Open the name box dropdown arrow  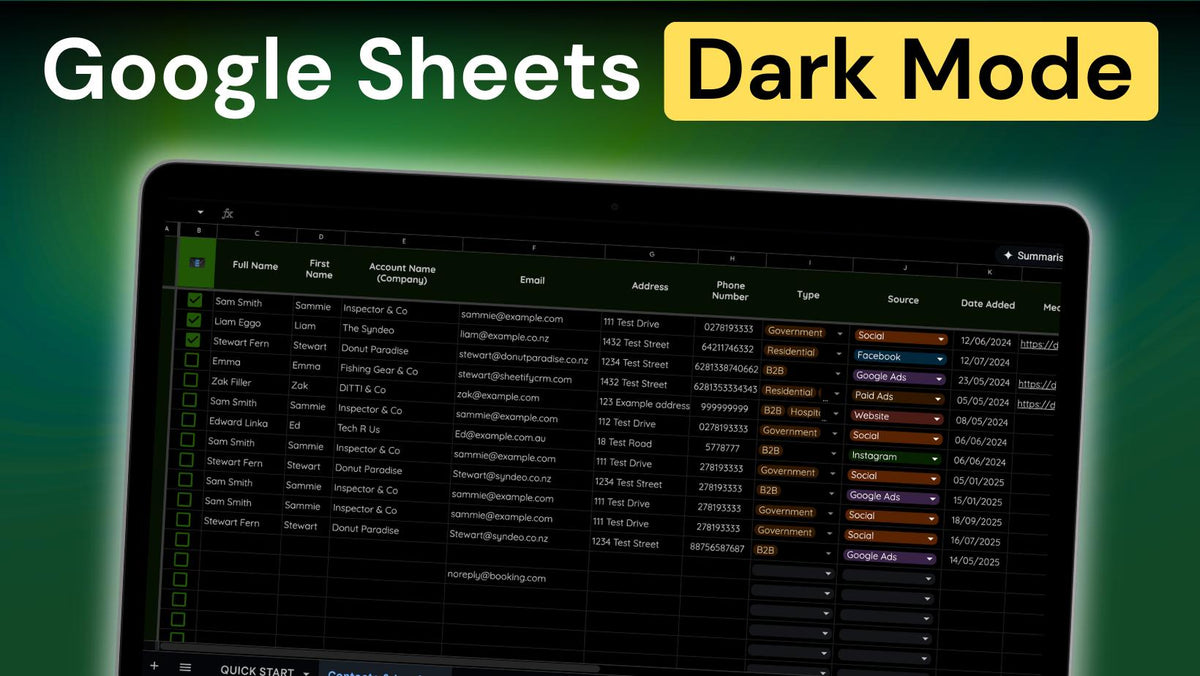(200, 212)
